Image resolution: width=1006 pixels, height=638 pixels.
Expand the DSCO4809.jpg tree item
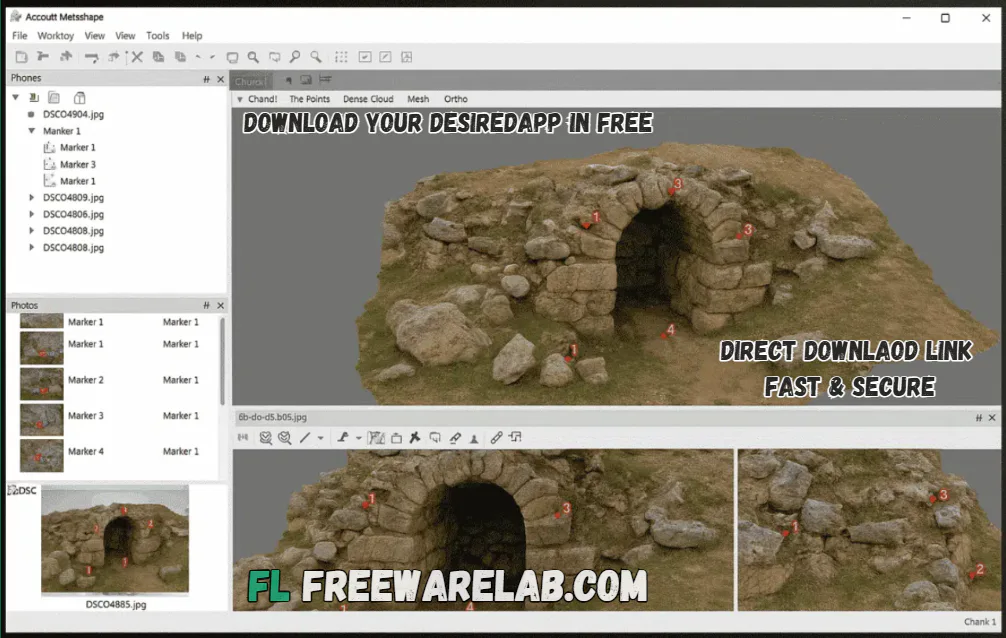[30, 197]
